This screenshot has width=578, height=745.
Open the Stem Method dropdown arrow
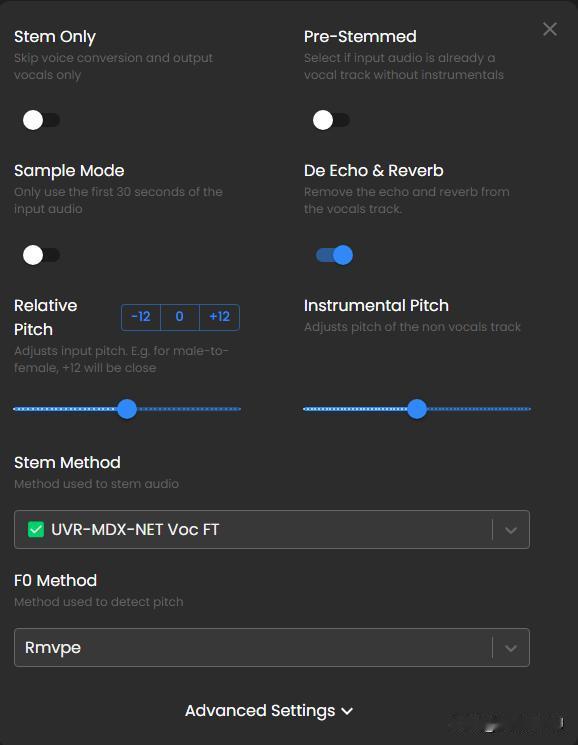click(511, 530)
